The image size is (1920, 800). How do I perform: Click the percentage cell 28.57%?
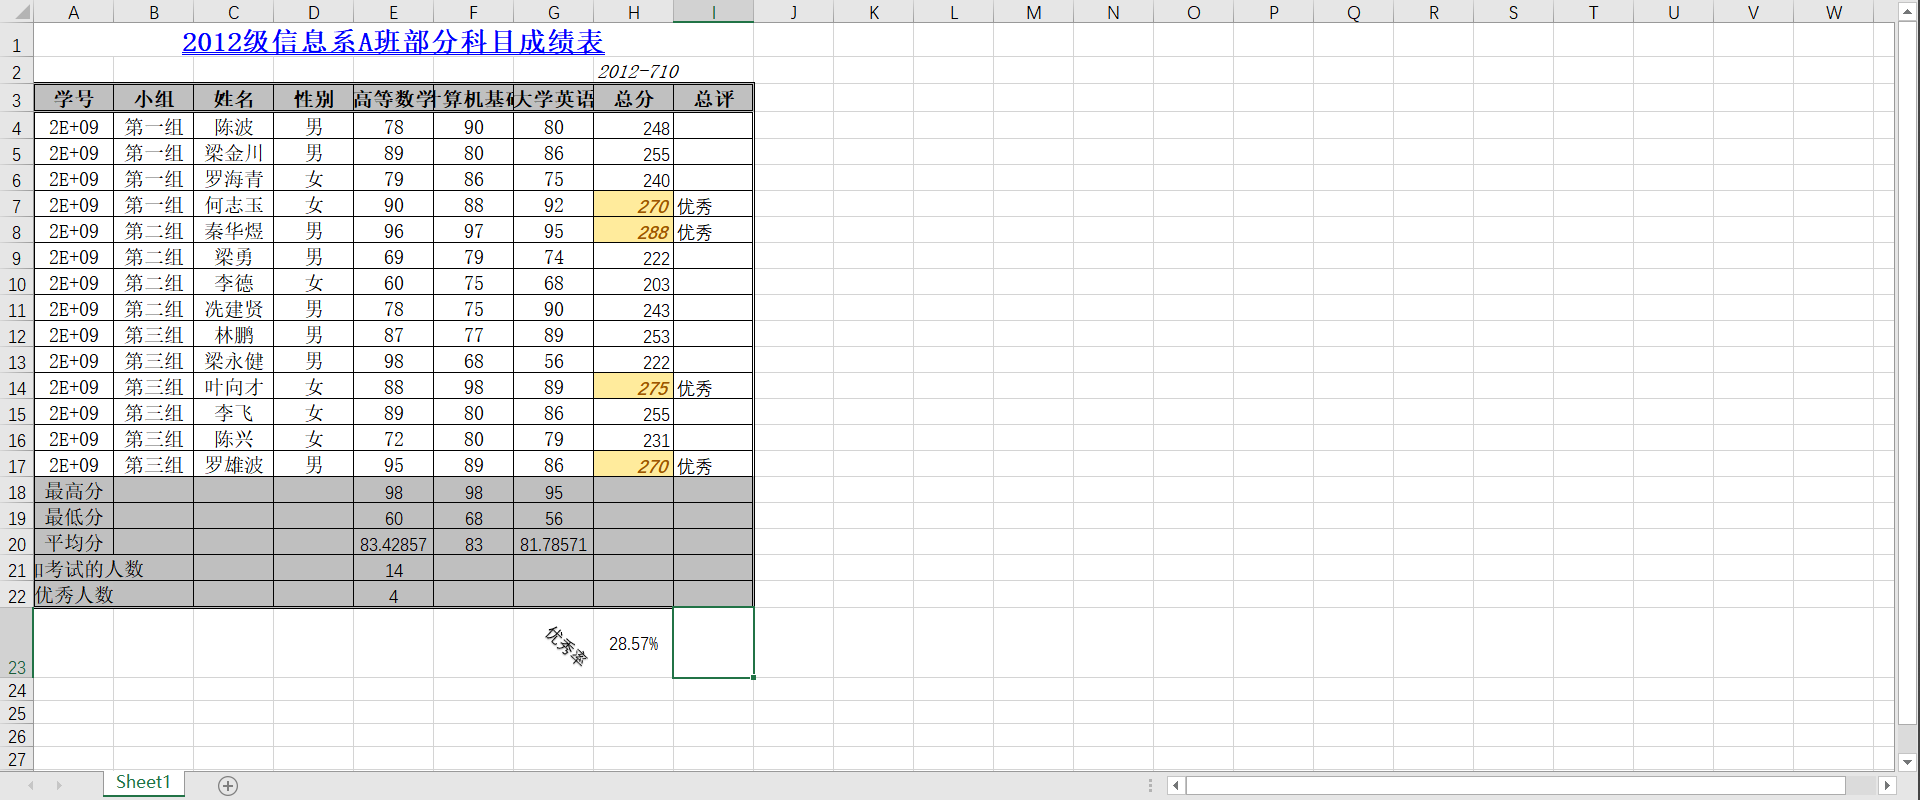pos(633,643)
